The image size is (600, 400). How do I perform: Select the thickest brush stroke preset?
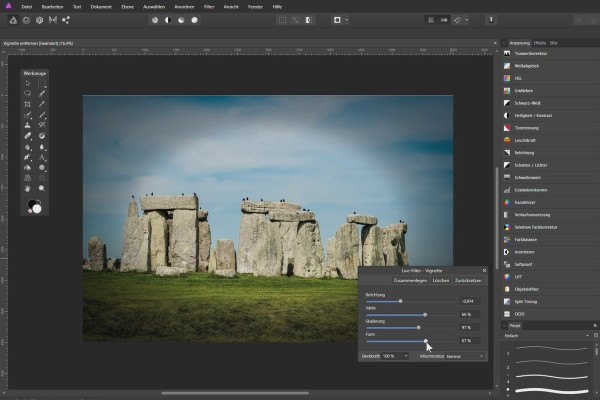pyautogui.click(x=551, y=391)
